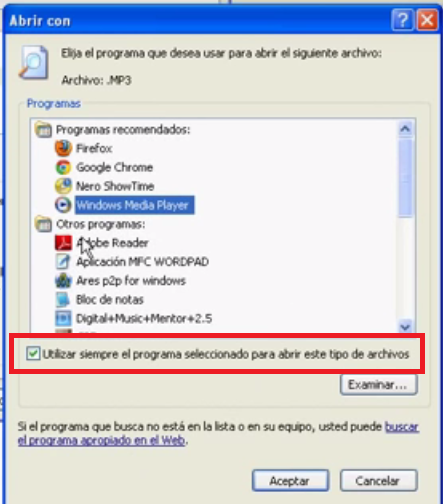
Task: Uncheck 'Utilizar siempre el programa seleccionado' checkbox
Action: [x=33, y=354]
